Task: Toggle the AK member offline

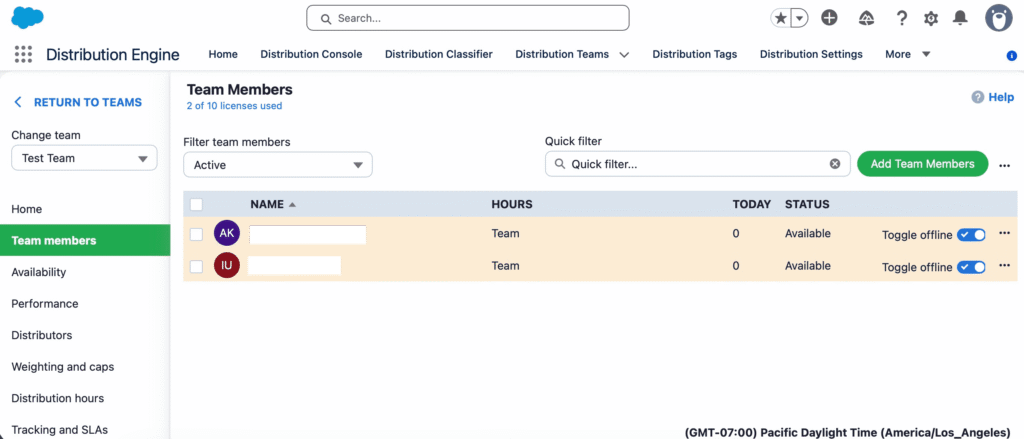Action: (x=971, y=235)
